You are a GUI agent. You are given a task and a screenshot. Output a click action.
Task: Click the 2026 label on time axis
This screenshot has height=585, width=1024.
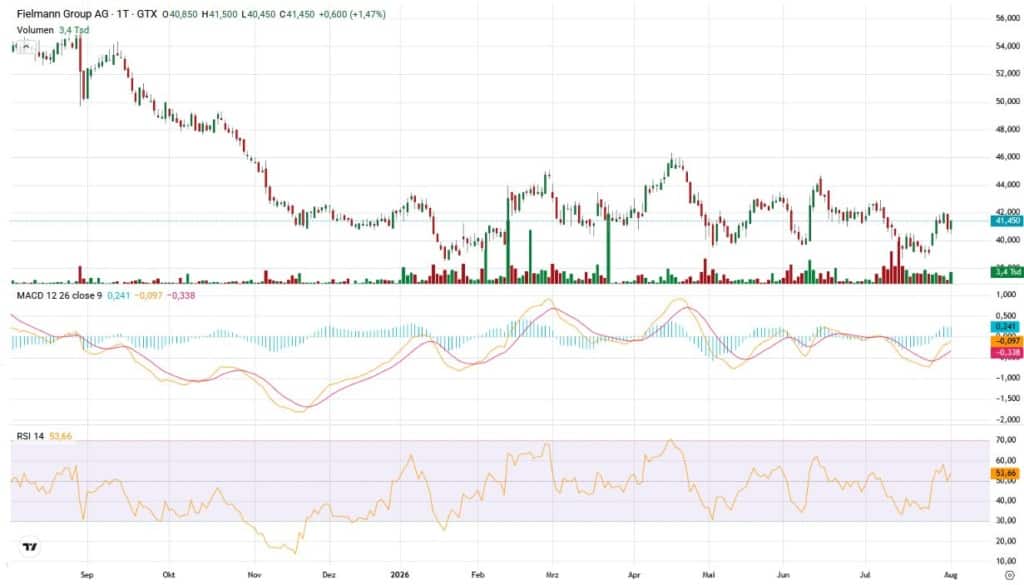tap(399, 575)
